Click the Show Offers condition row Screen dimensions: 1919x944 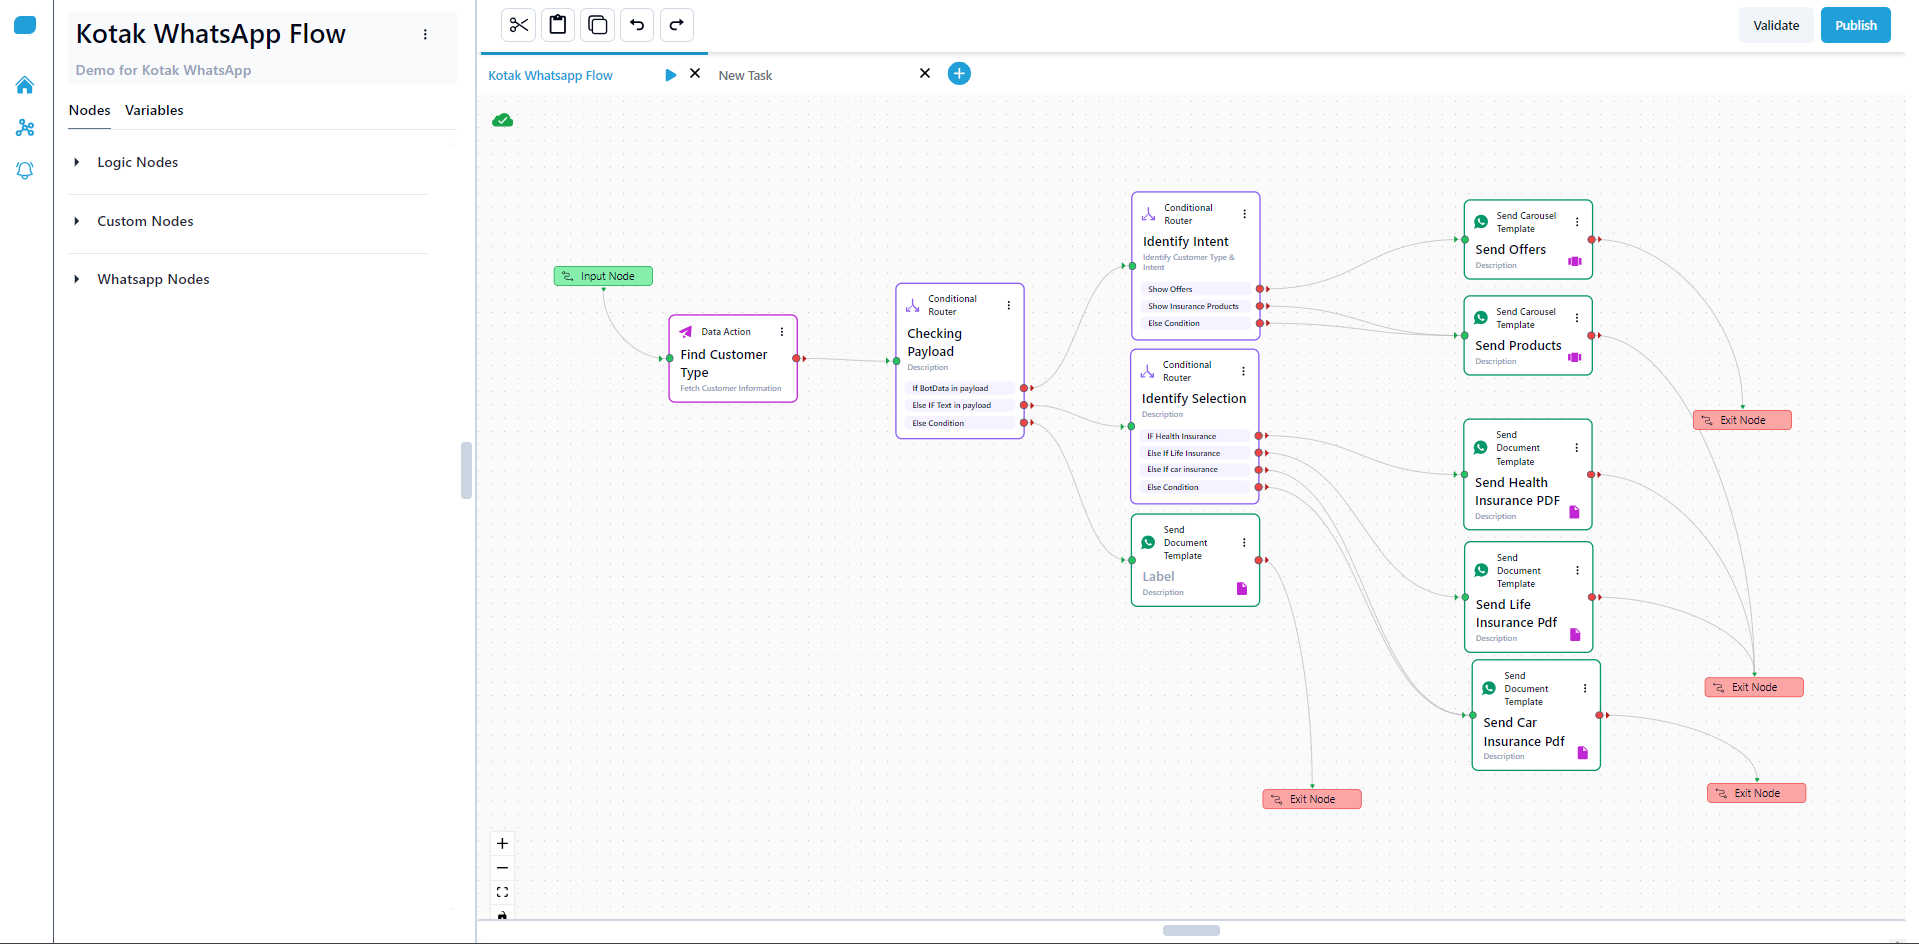click(1196, 289)
